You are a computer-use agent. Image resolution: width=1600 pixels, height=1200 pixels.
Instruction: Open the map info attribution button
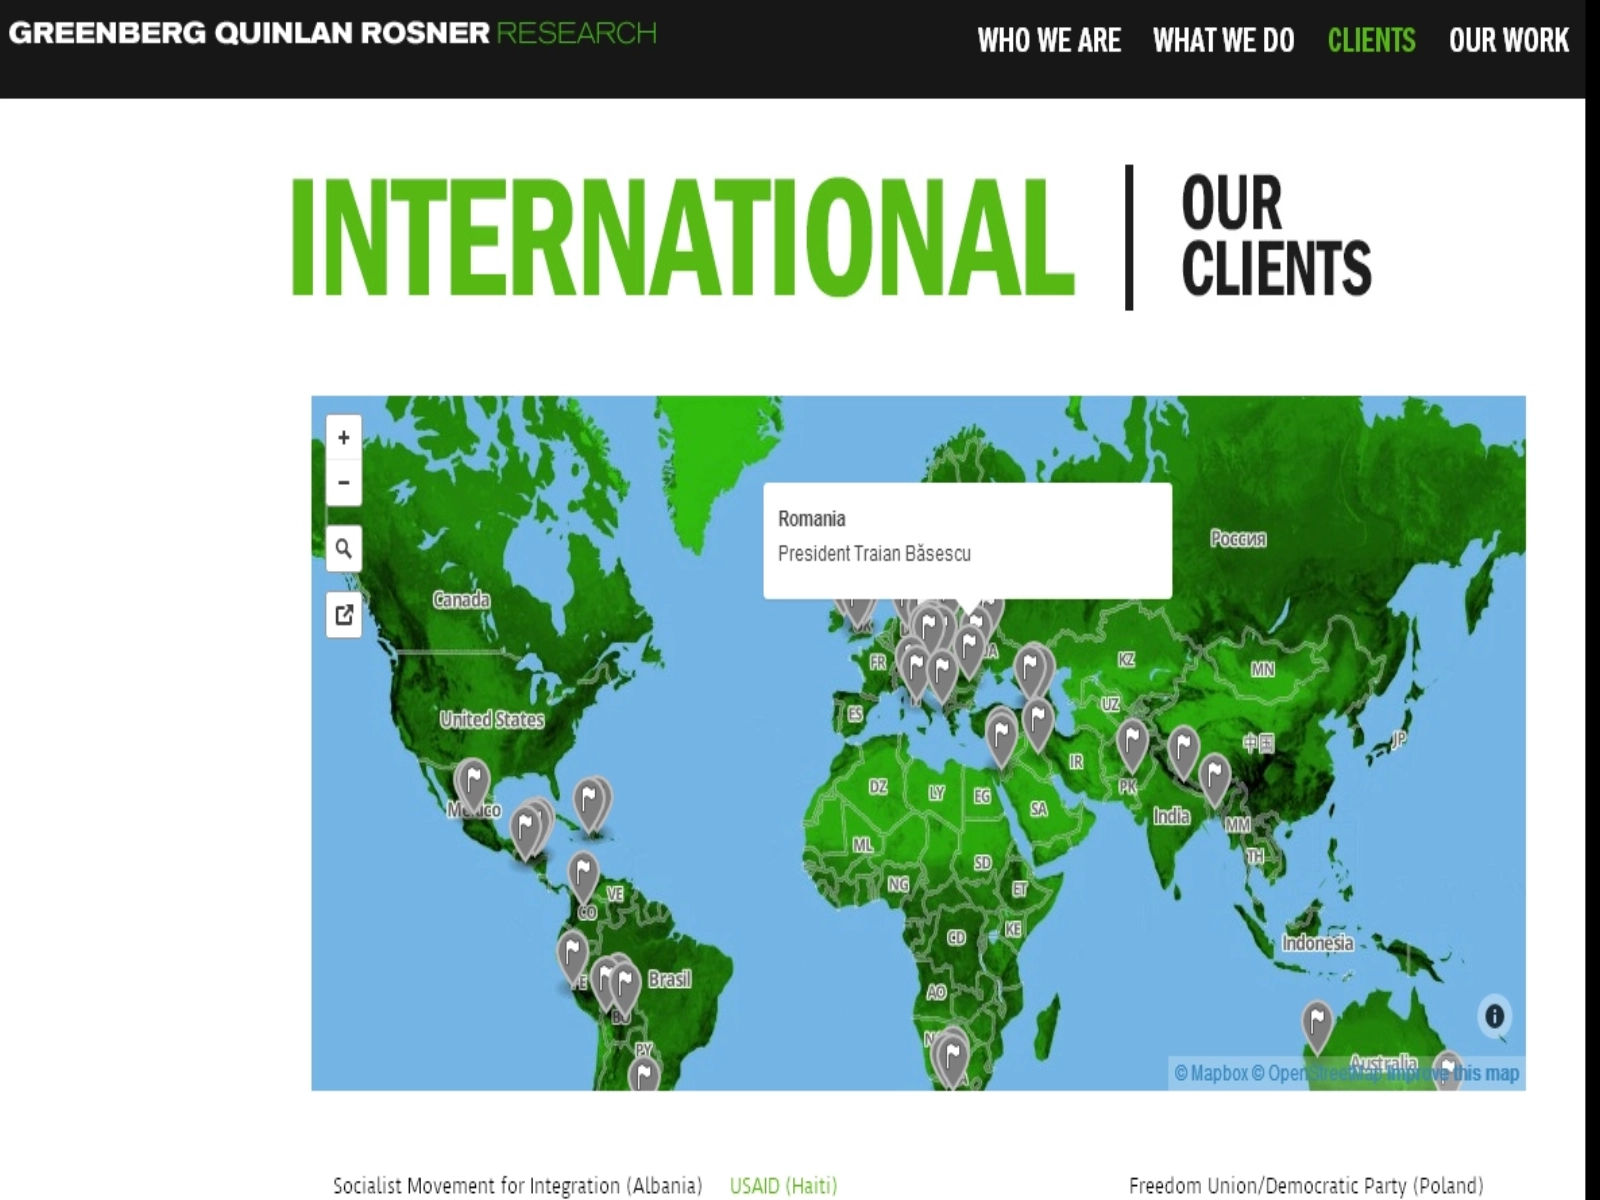pyautogui.click(x=1494, y=1016)
